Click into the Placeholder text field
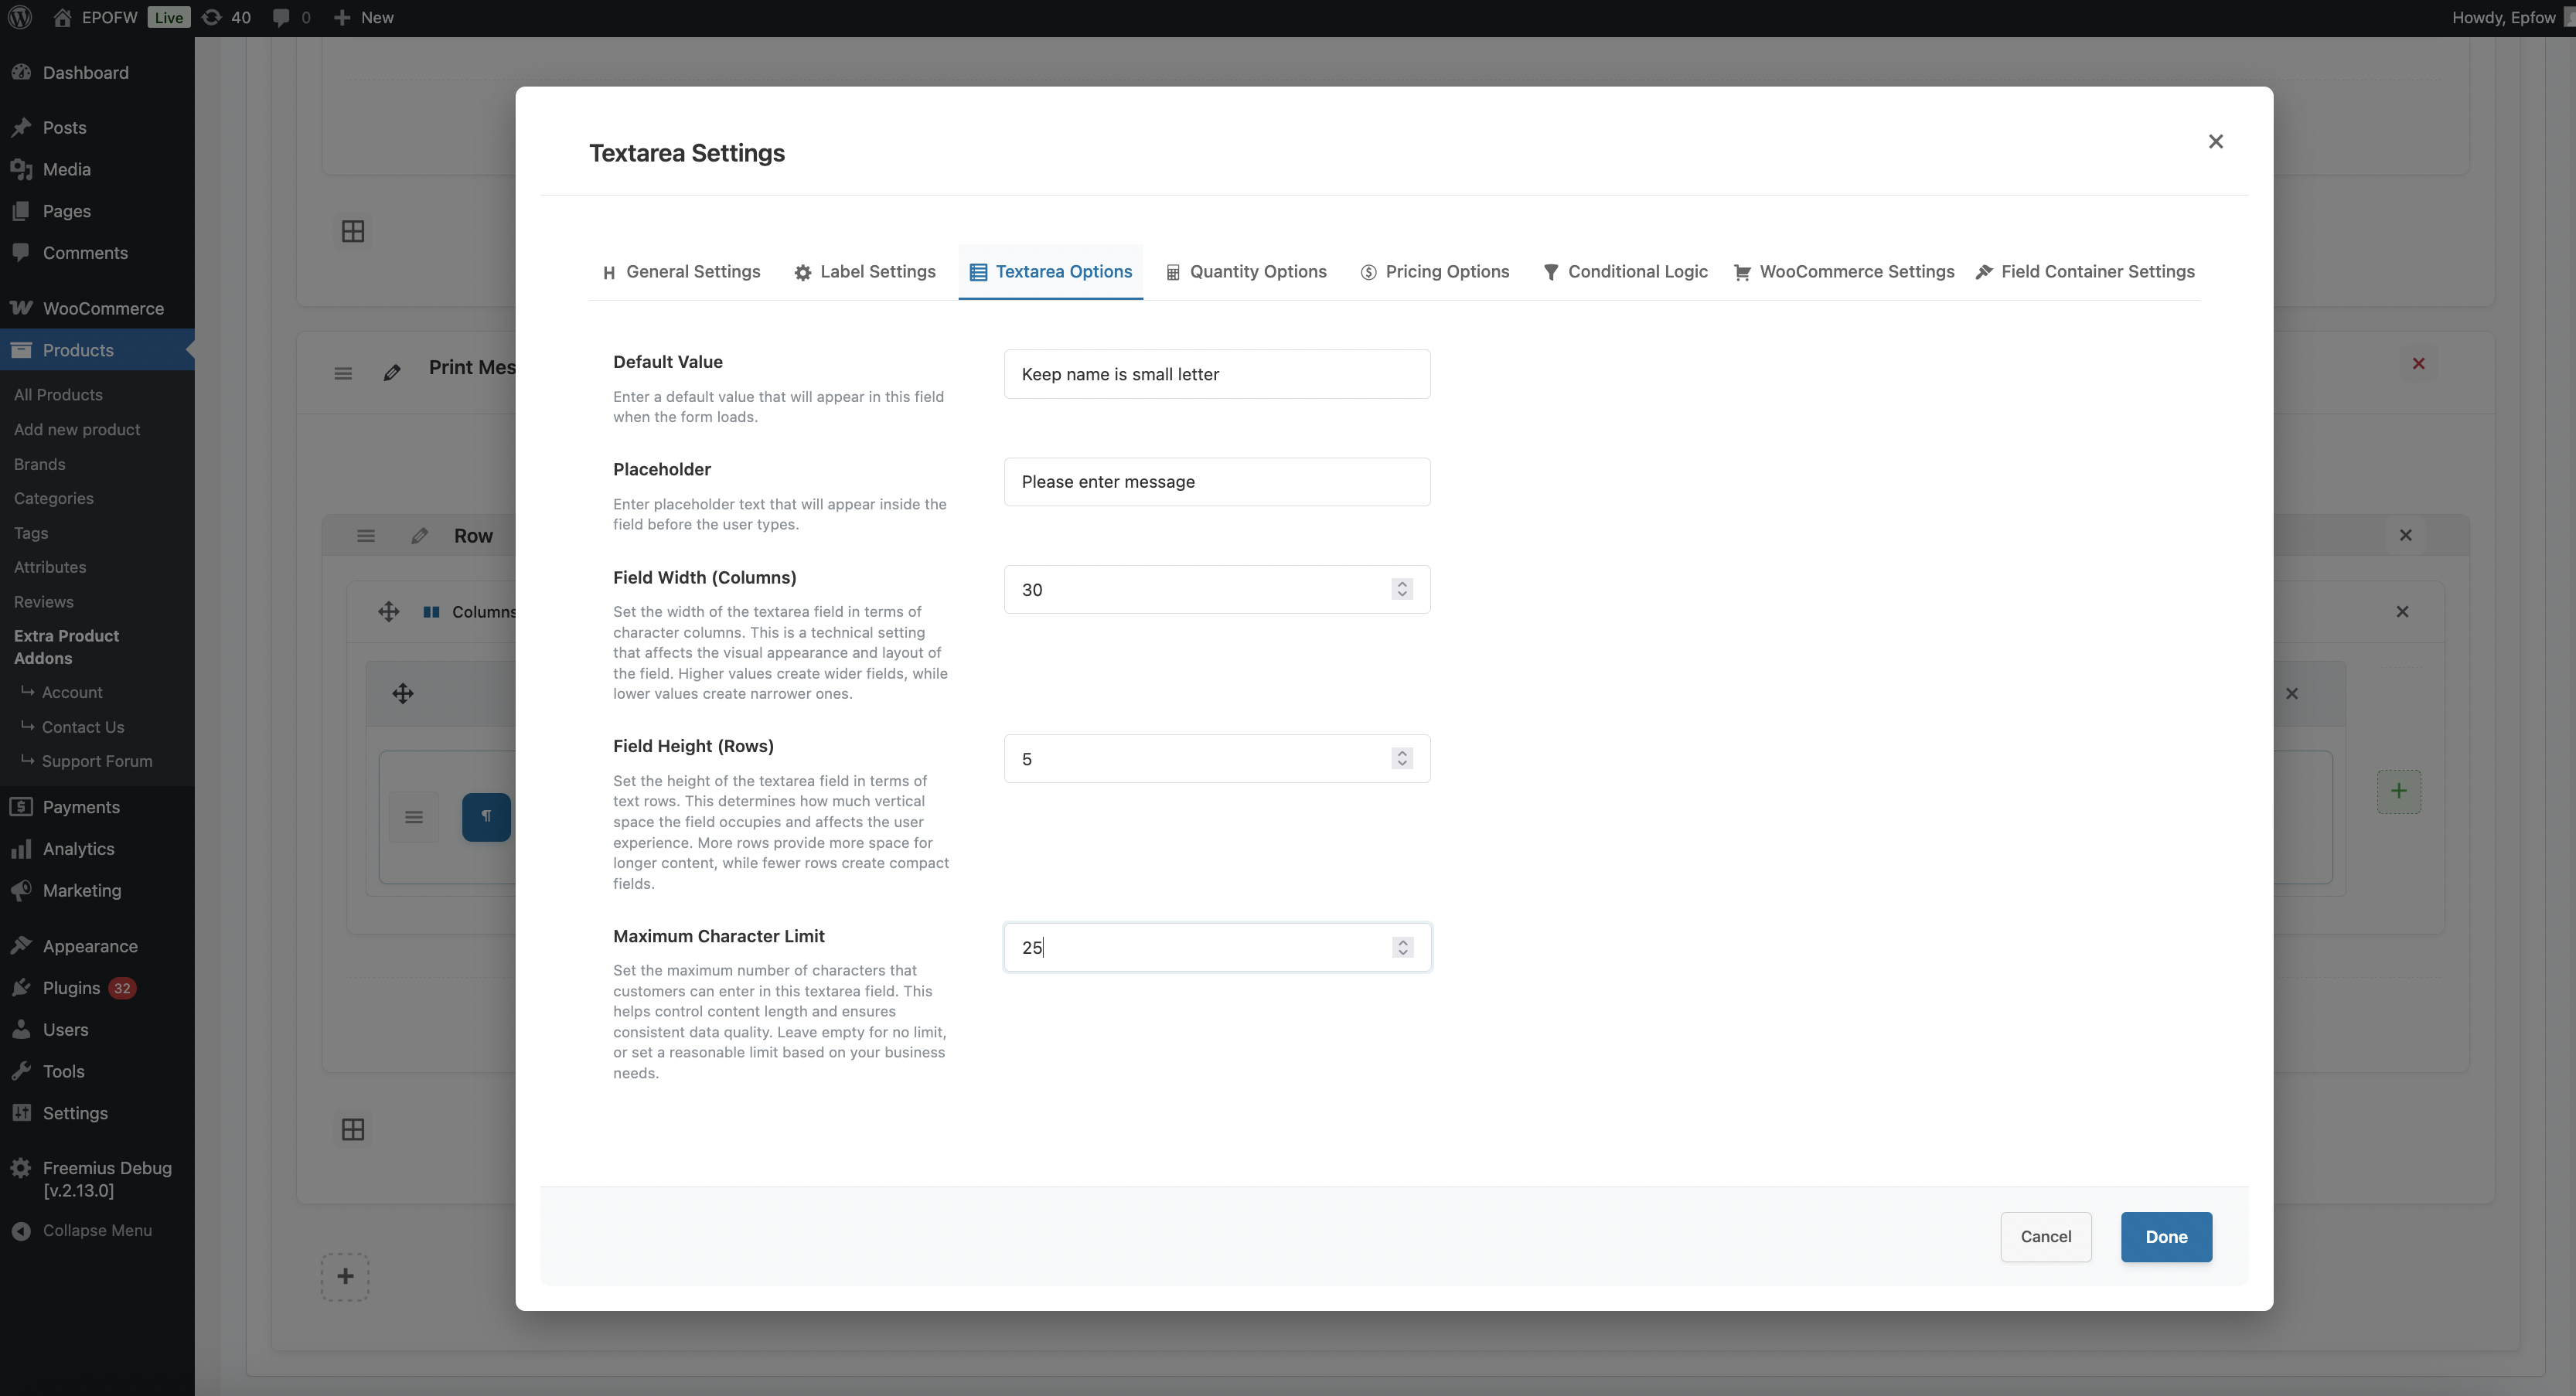The image size is (2576, 1396). pyautogui.click(x=1216, y=482)
